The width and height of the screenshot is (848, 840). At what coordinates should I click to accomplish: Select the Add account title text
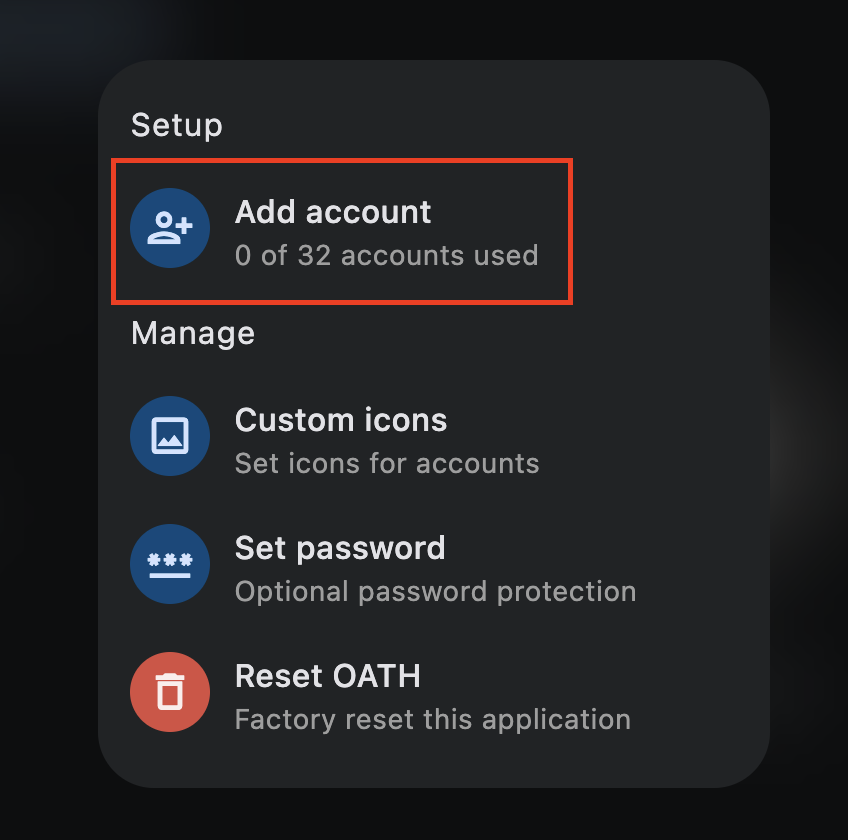333,211
